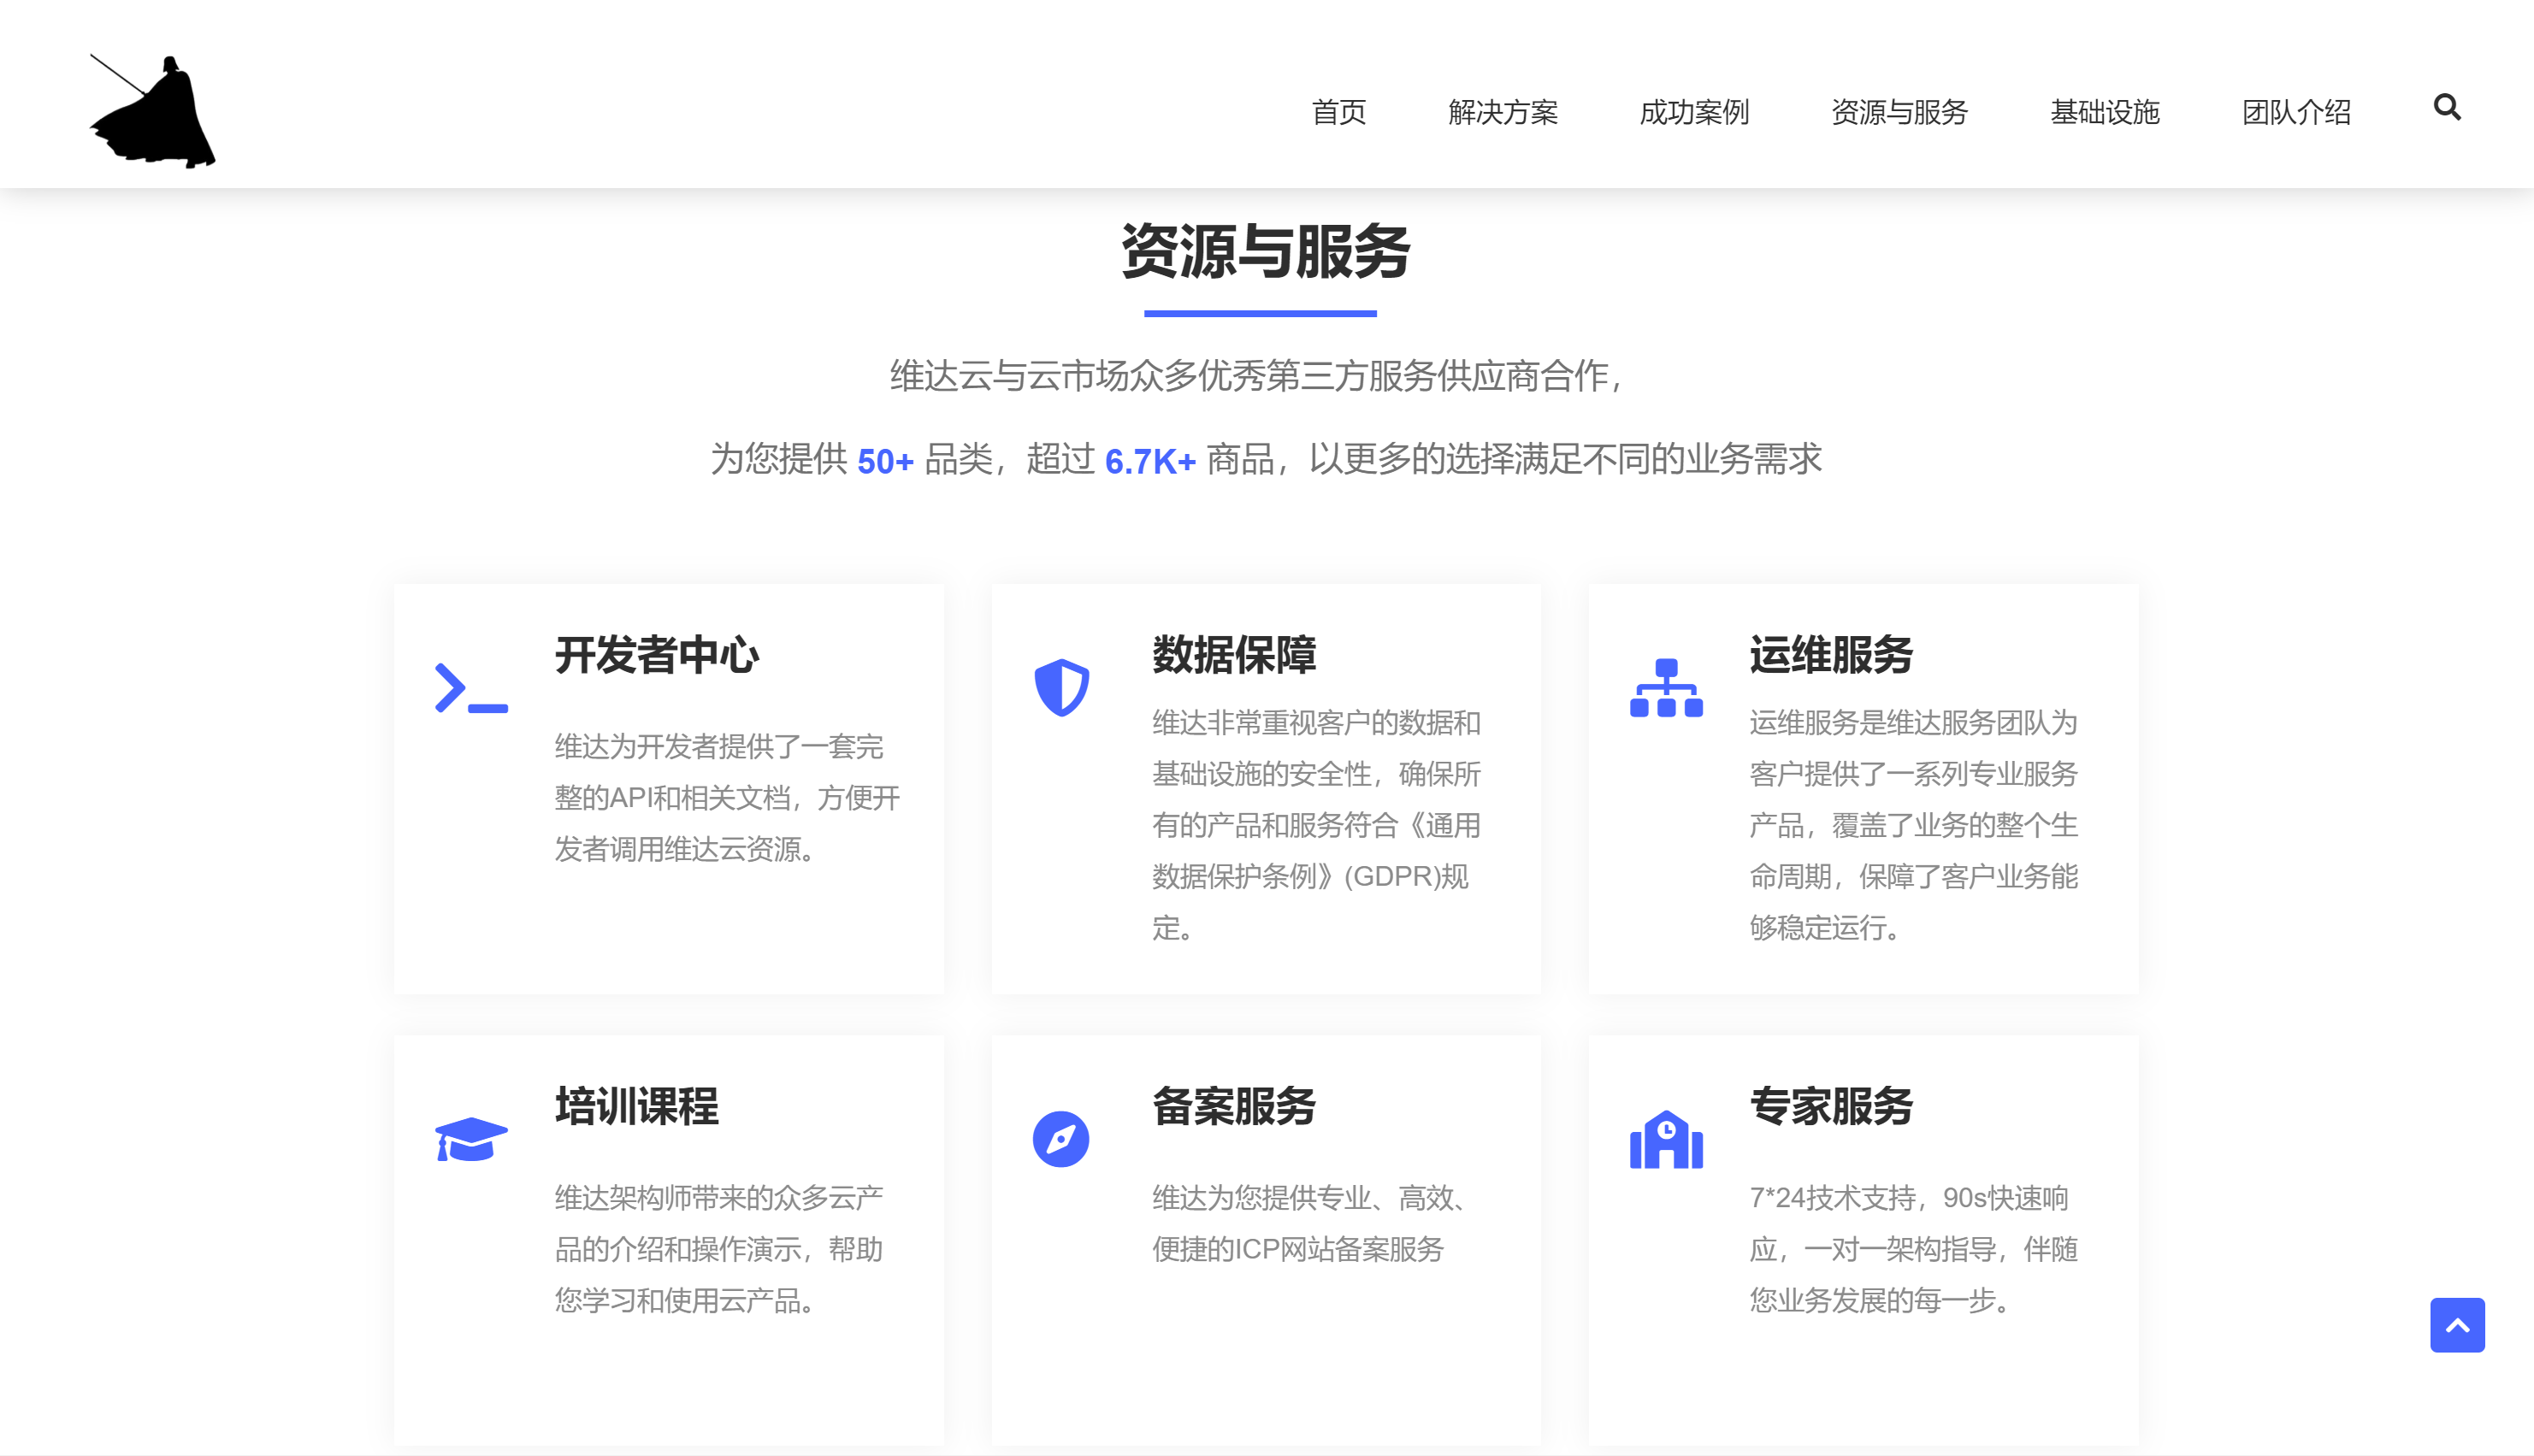This screenshot has height=1456, width=2534.
Task: Click the Darth Vader logo
Action: click(154, 112)
